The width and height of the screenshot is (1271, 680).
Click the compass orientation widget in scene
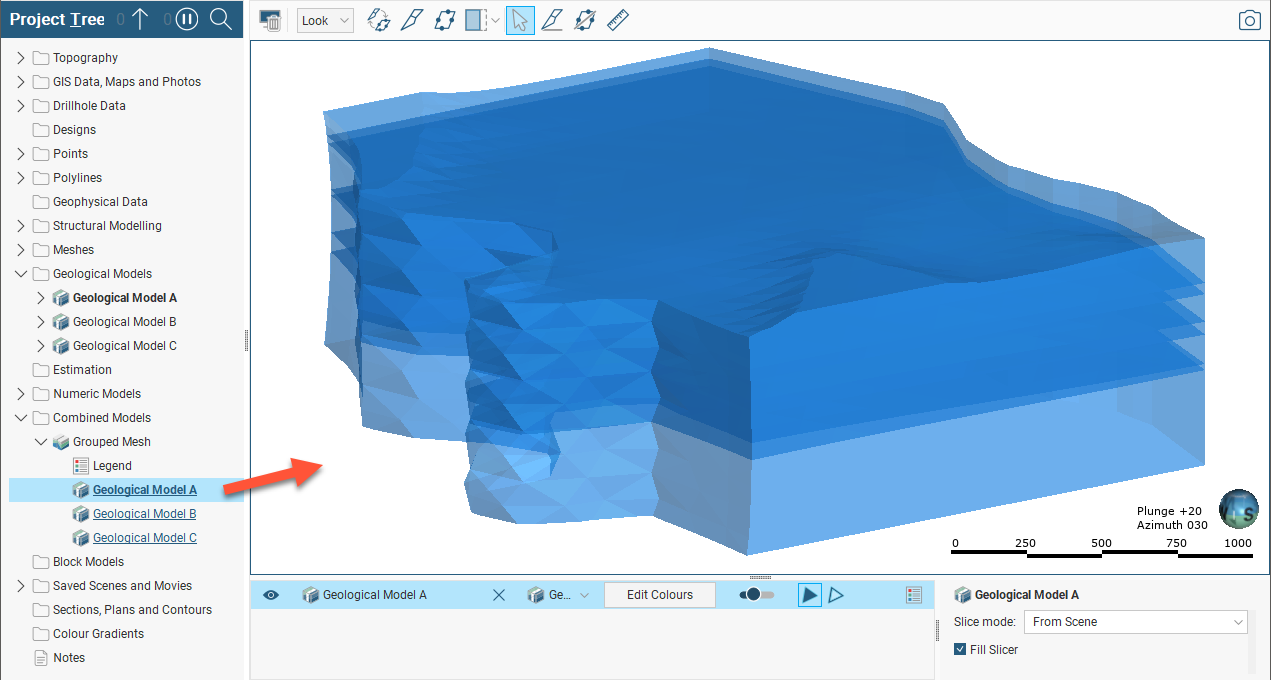point(1238,509)
